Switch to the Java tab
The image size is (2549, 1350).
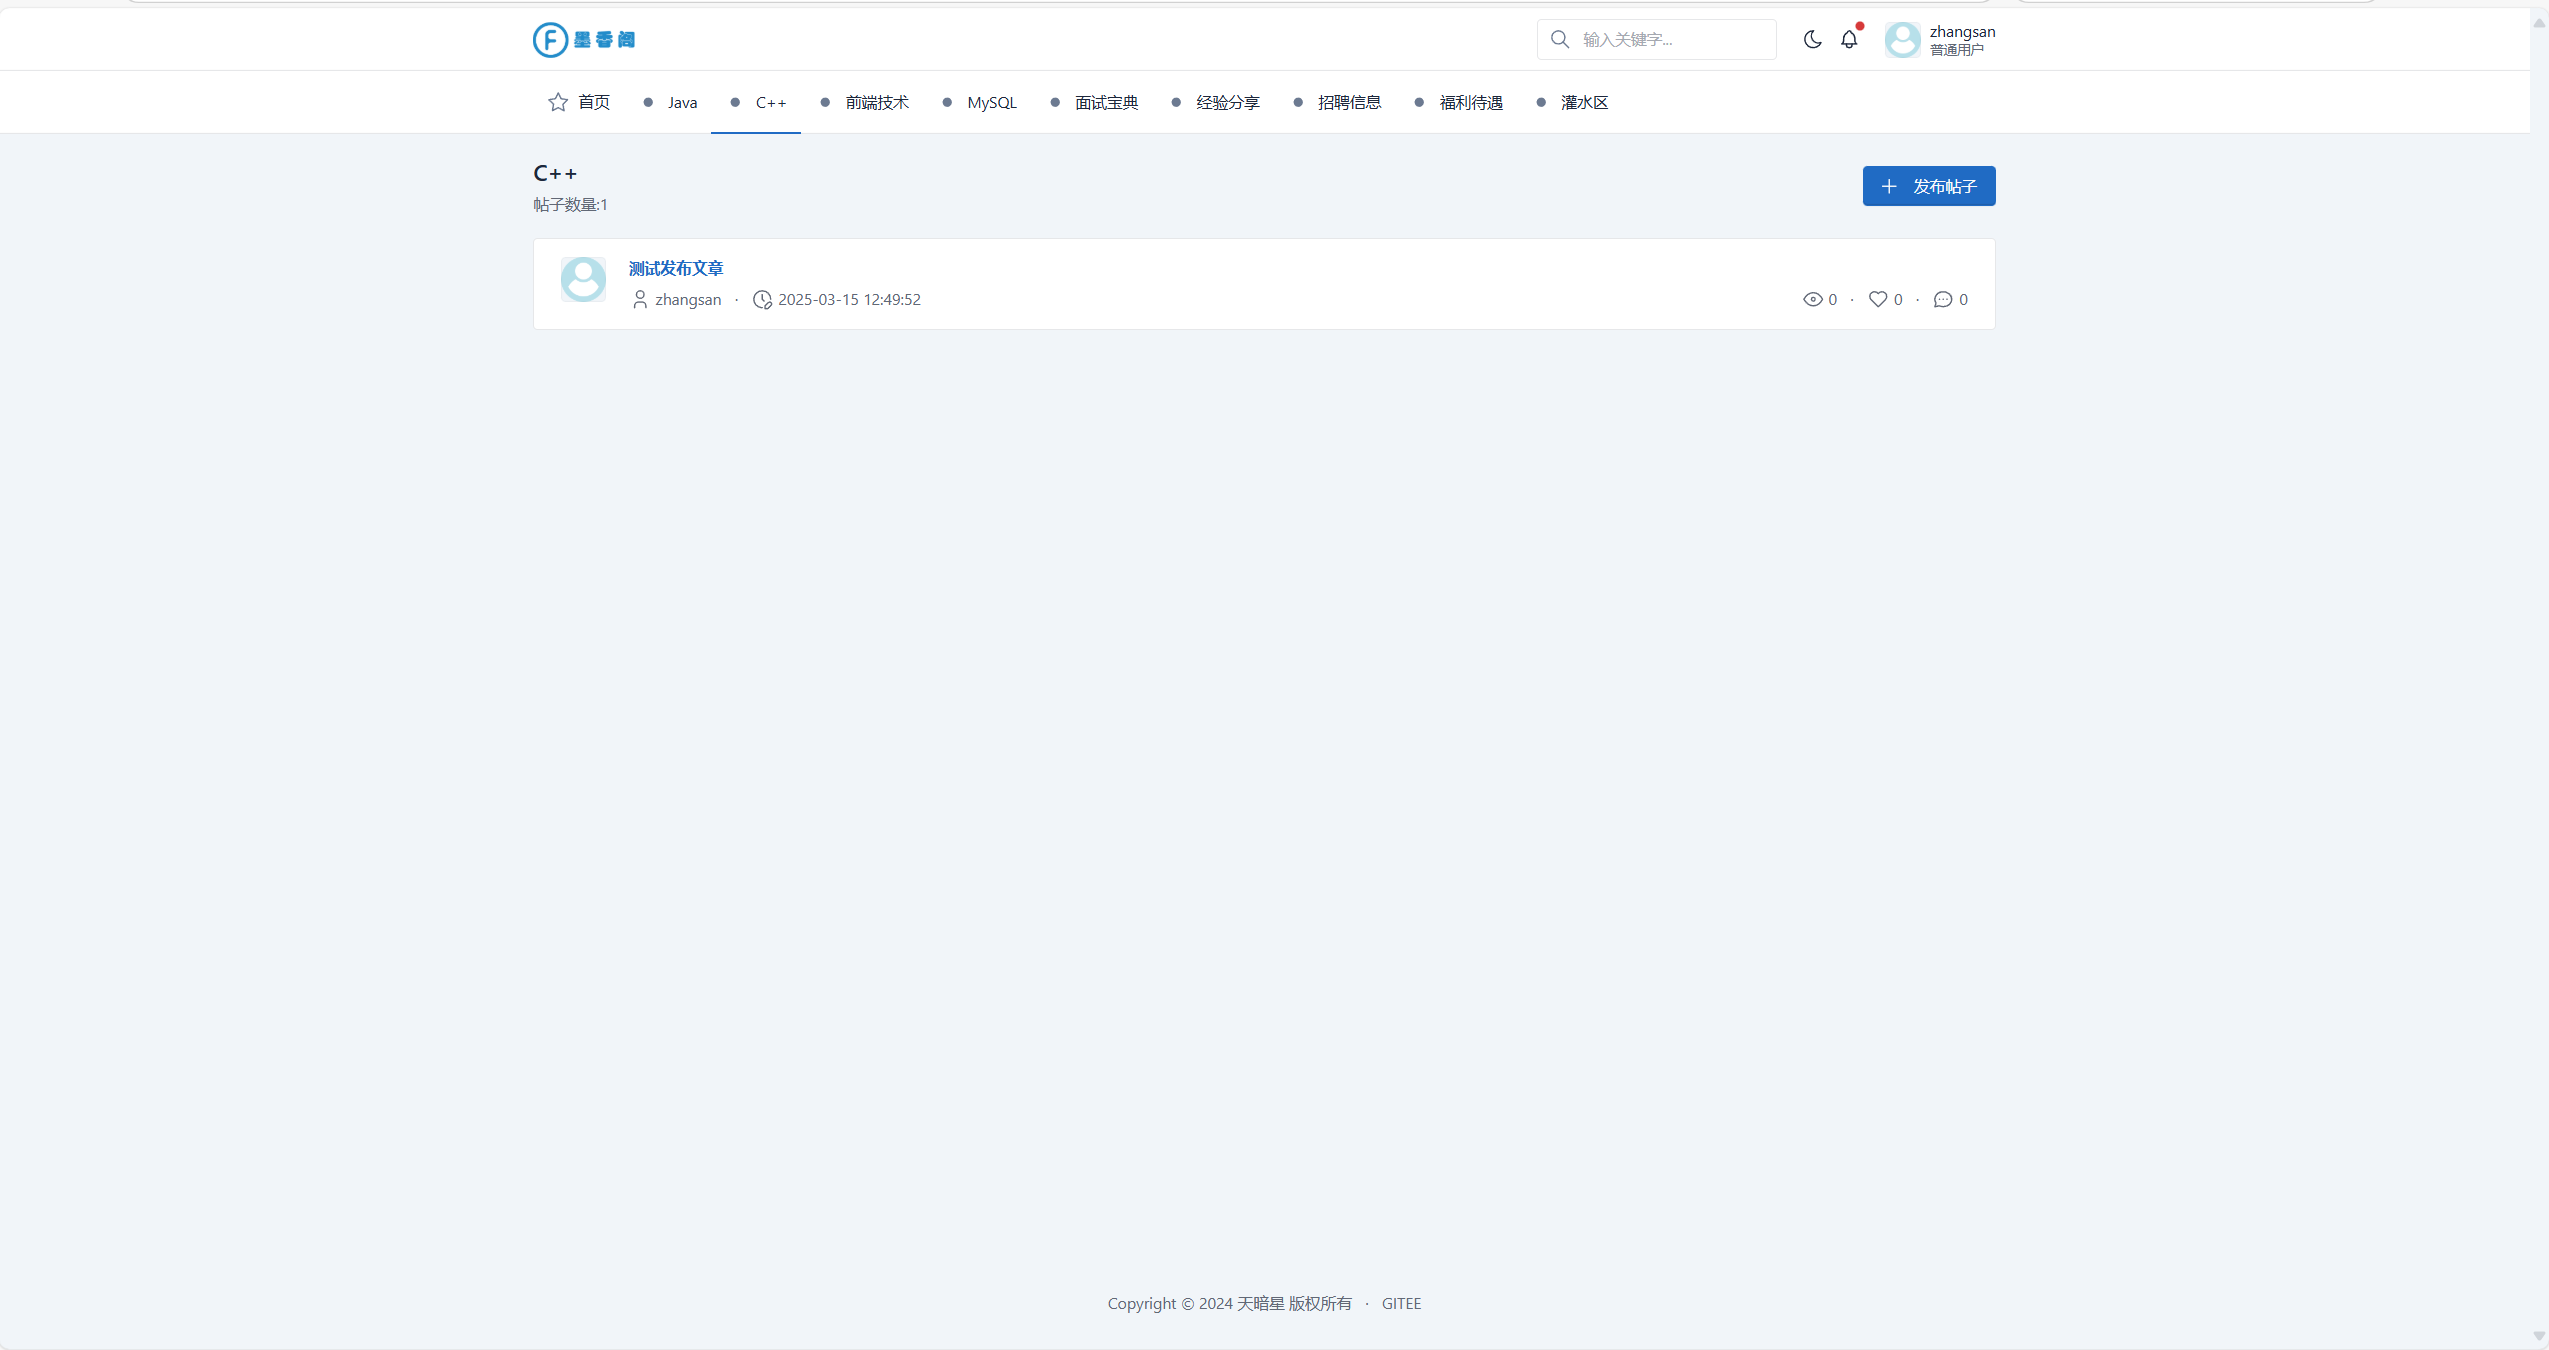(682, 103)
